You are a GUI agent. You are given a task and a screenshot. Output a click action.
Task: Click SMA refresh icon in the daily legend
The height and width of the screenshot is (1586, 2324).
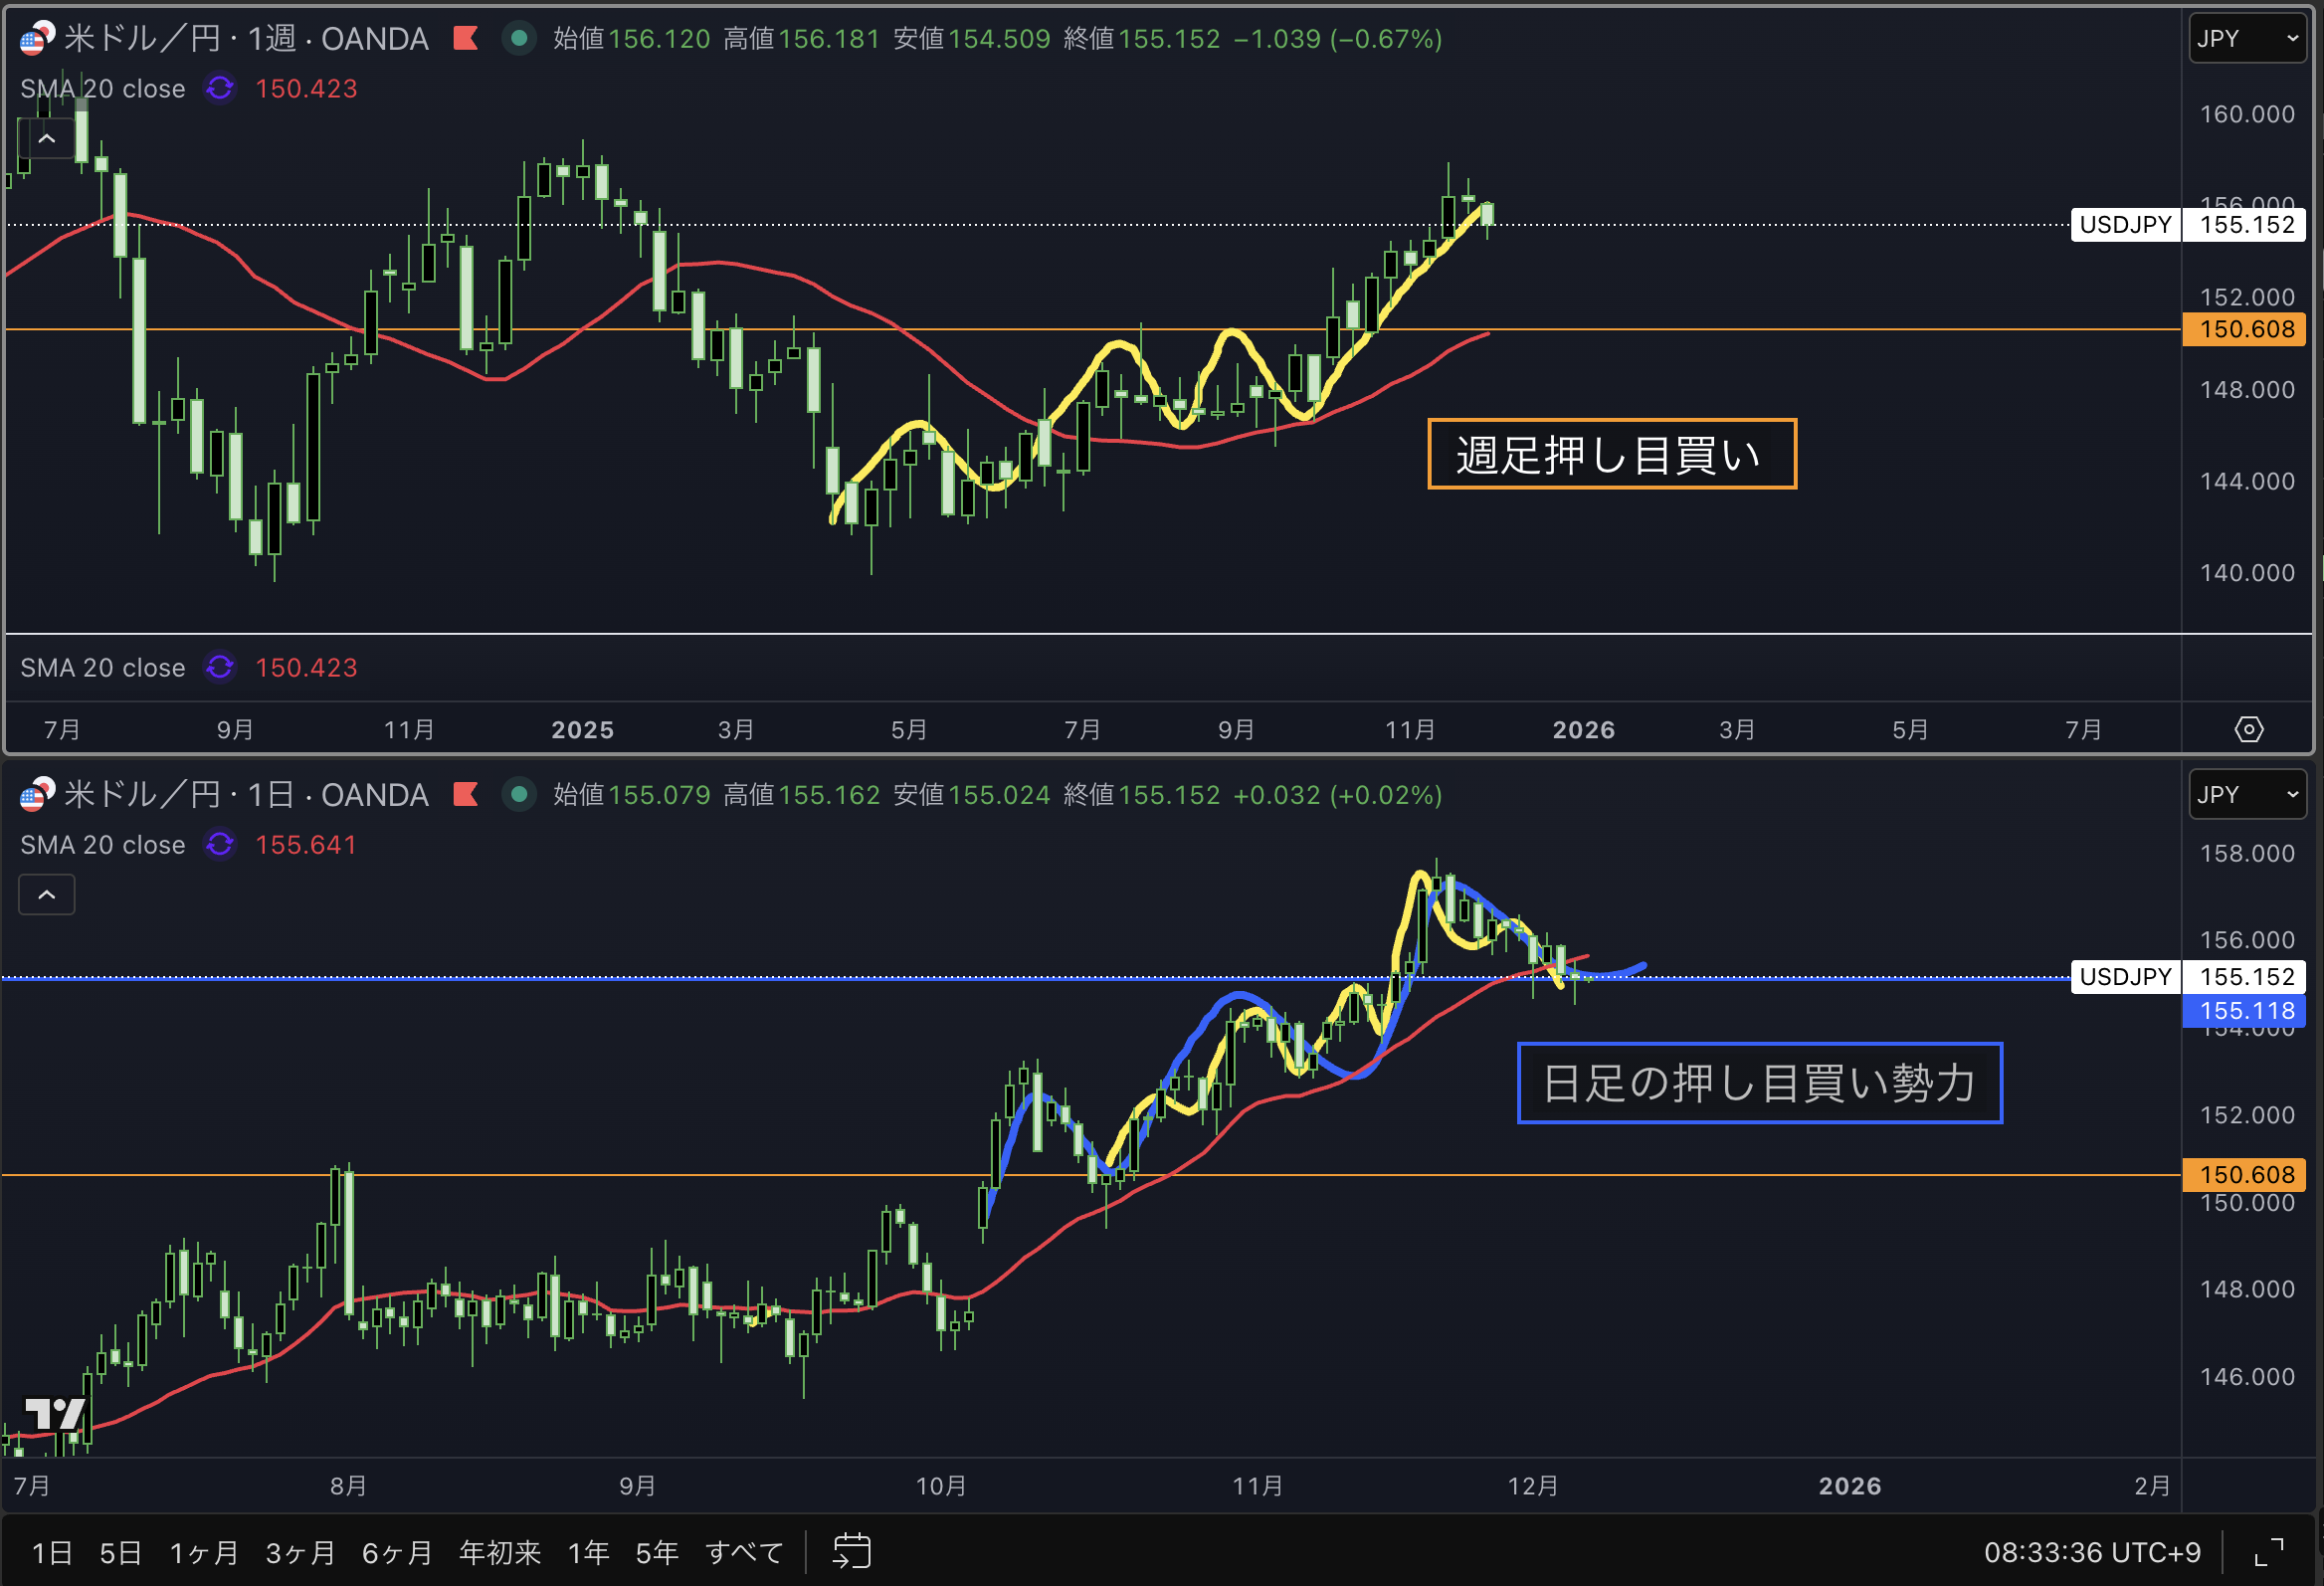[220, 845]
